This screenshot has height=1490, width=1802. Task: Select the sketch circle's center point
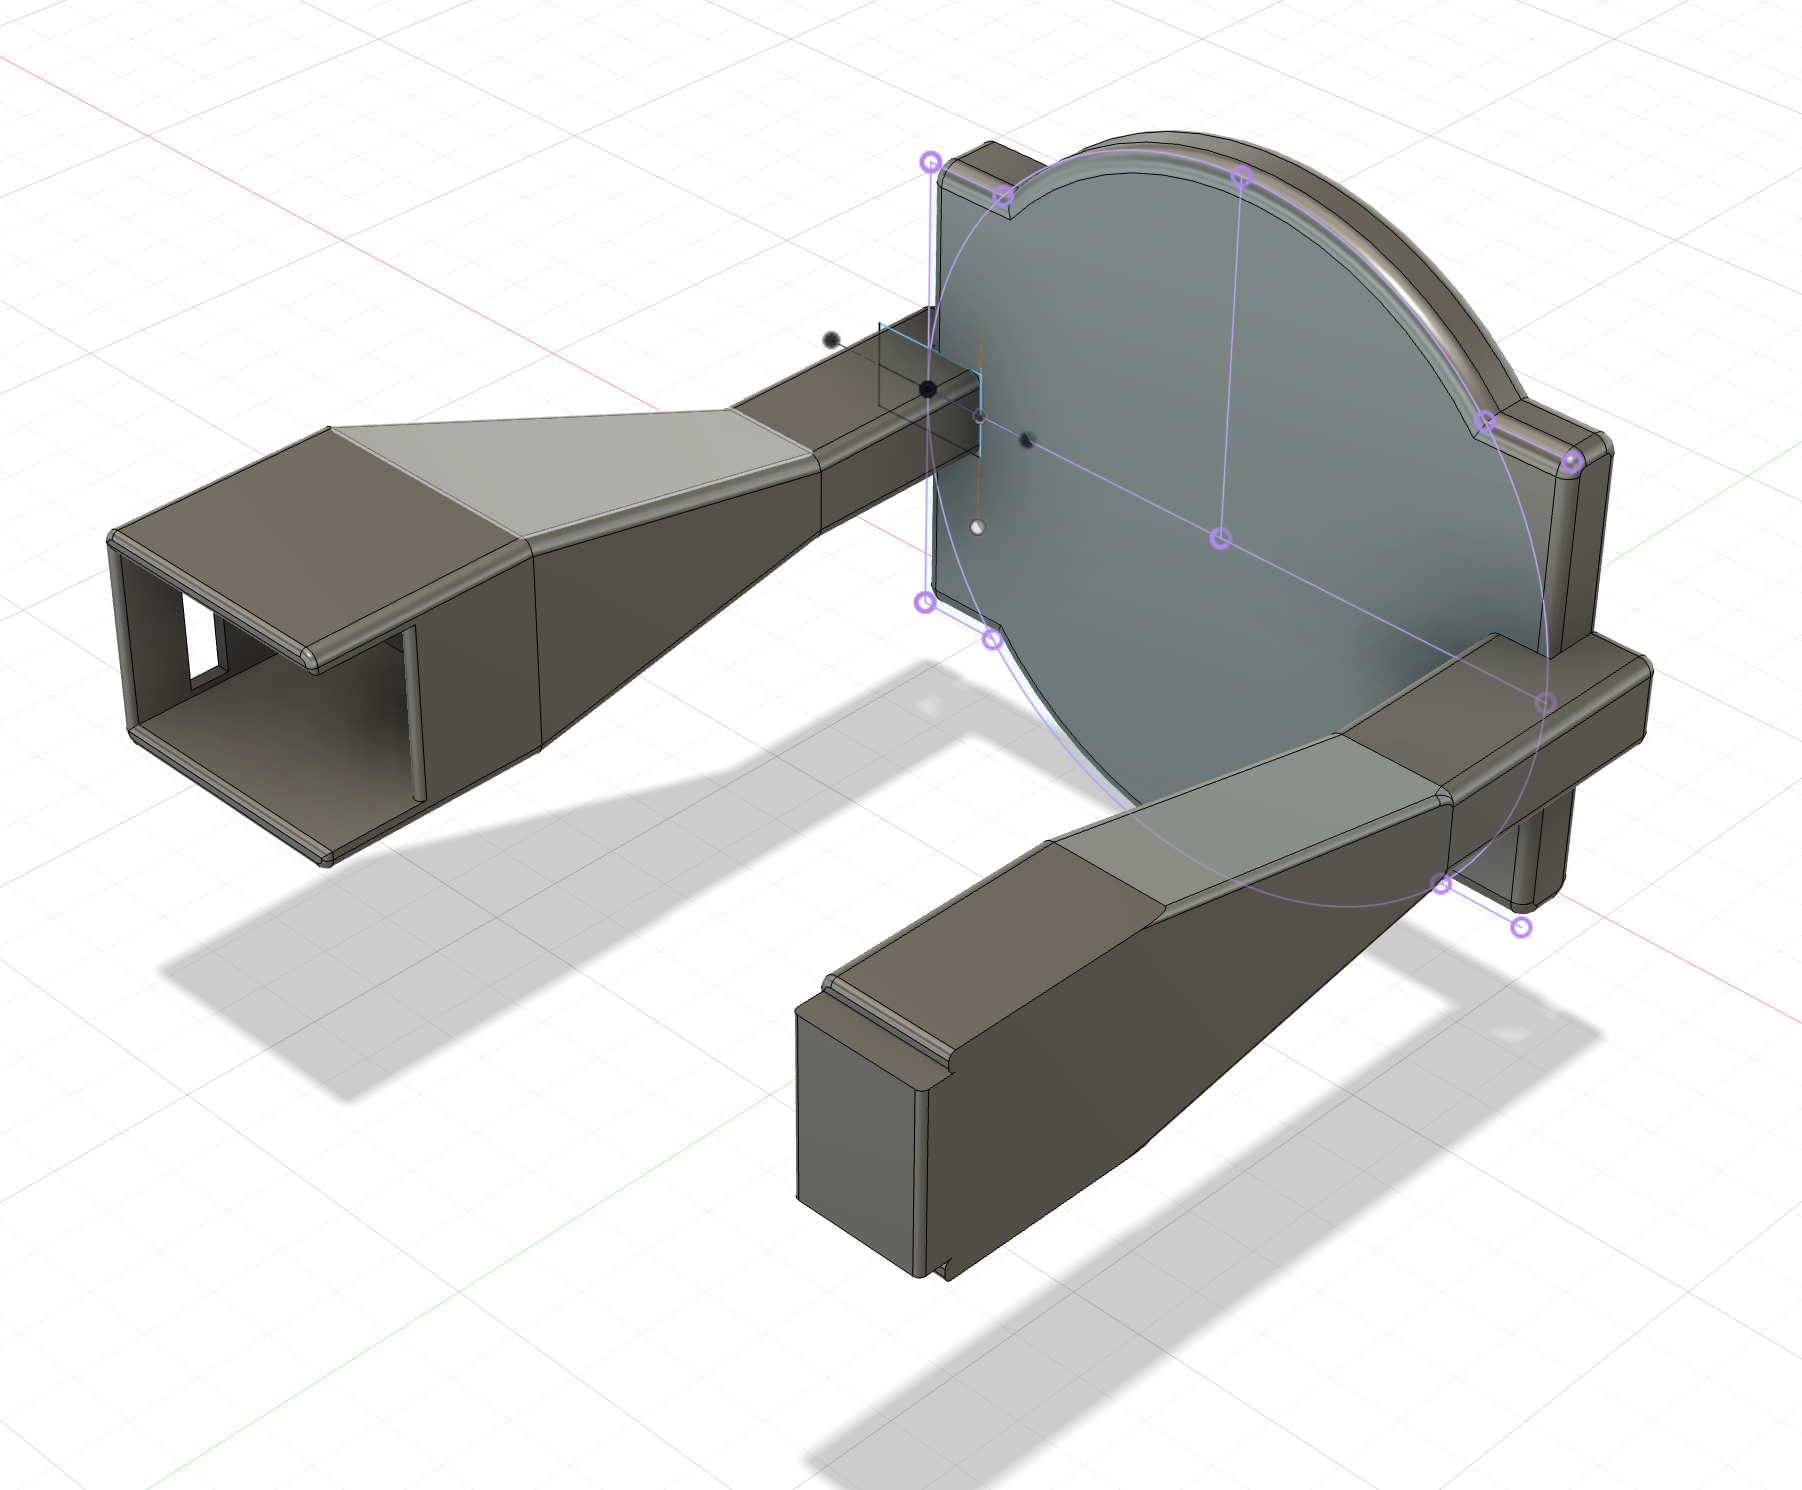(x=1220, y=539)
